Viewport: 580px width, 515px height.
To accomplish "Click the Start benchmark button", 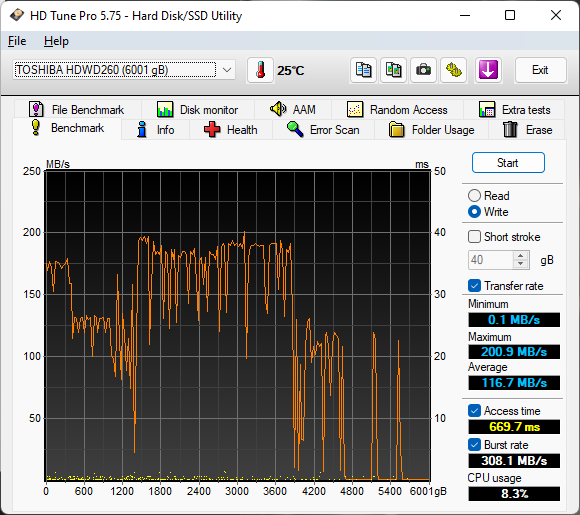I will coord(508,163).
